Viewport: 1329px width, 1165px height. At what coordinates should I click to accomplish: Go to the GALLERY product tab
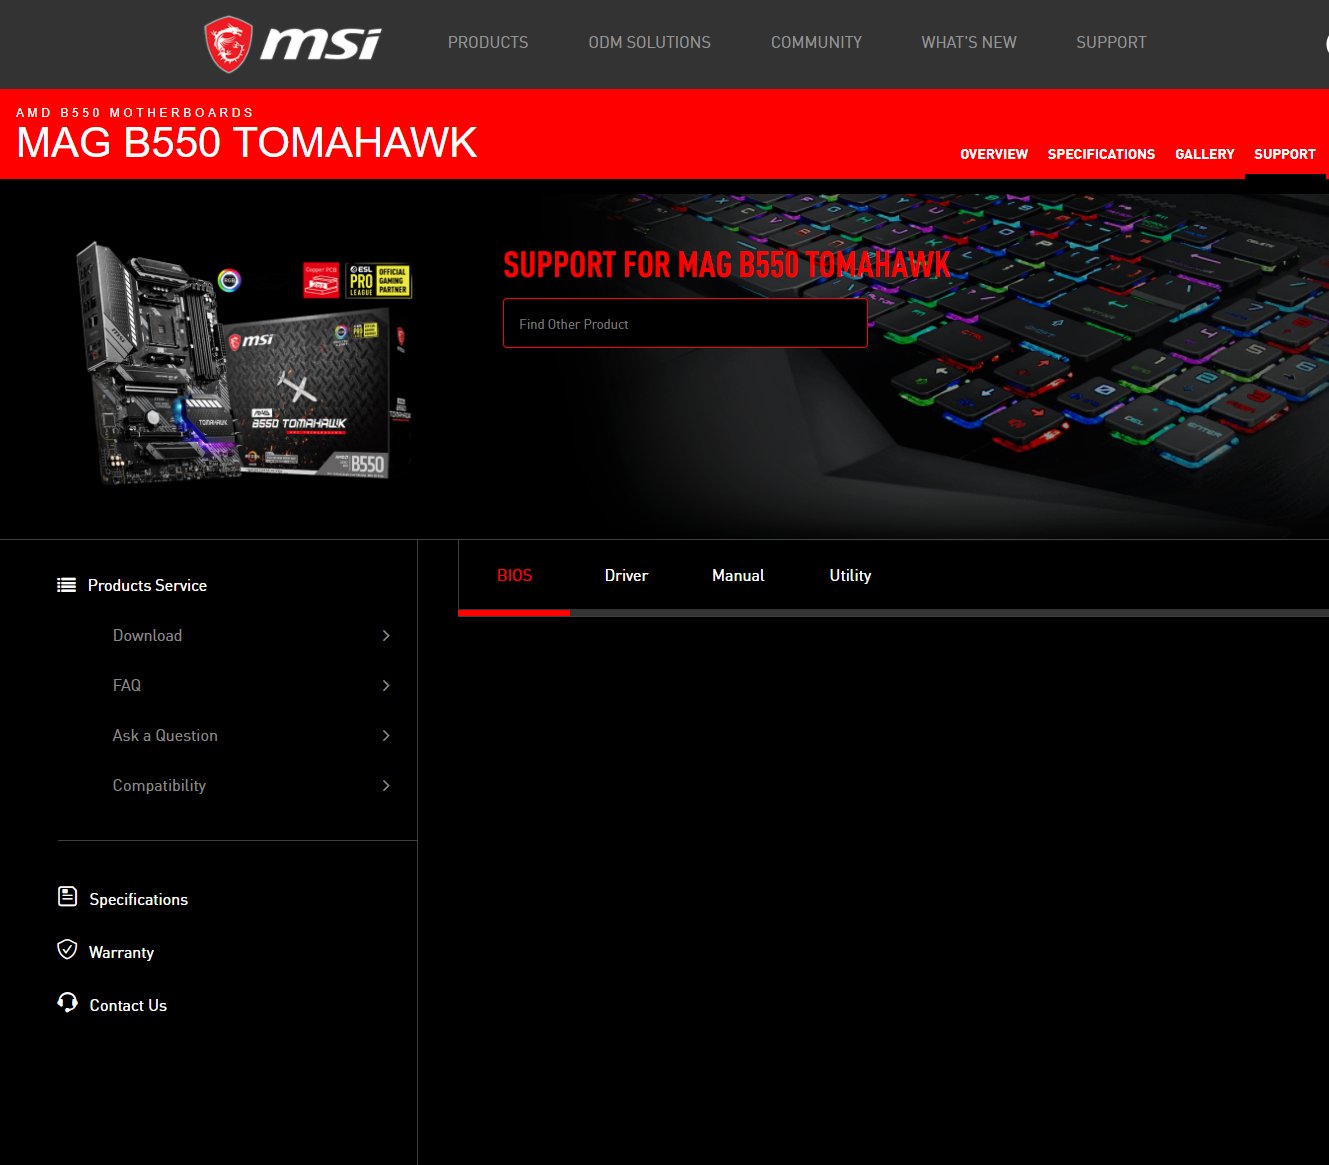point(1204,154)
